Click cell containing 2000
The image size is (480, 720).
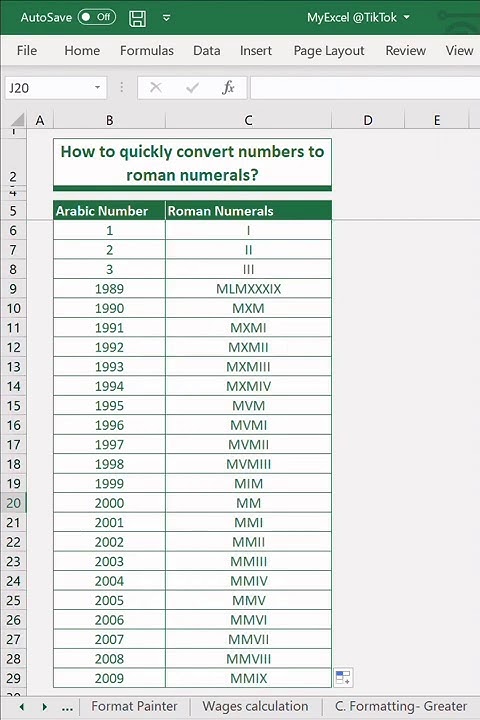tap(109, 503)
